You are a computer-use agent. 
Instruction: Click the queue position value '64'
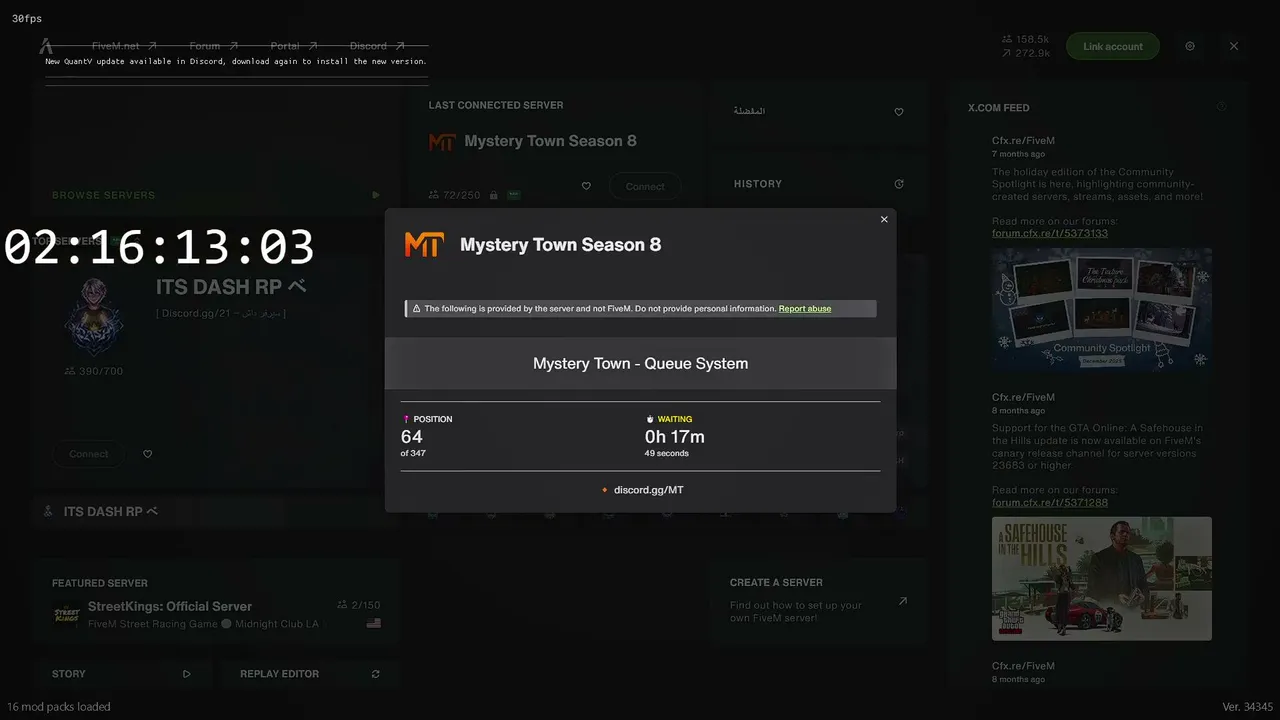[x=412, y=437]
